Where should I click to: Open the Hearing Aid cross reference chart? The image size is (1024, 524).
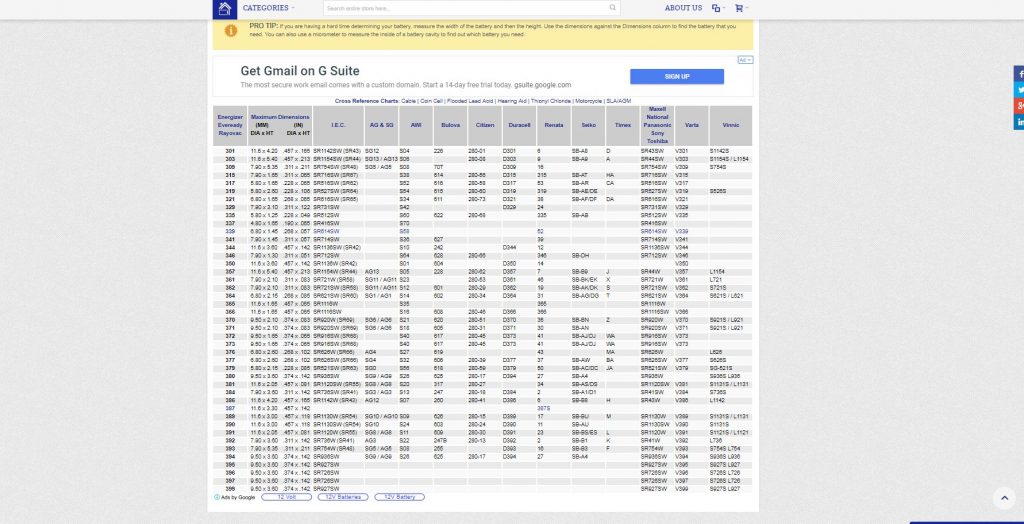point(508,101)
